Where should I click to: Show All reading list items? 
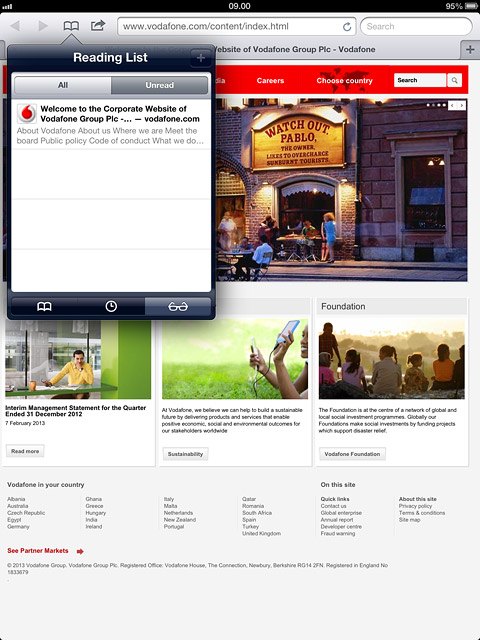tap(63, 85)
